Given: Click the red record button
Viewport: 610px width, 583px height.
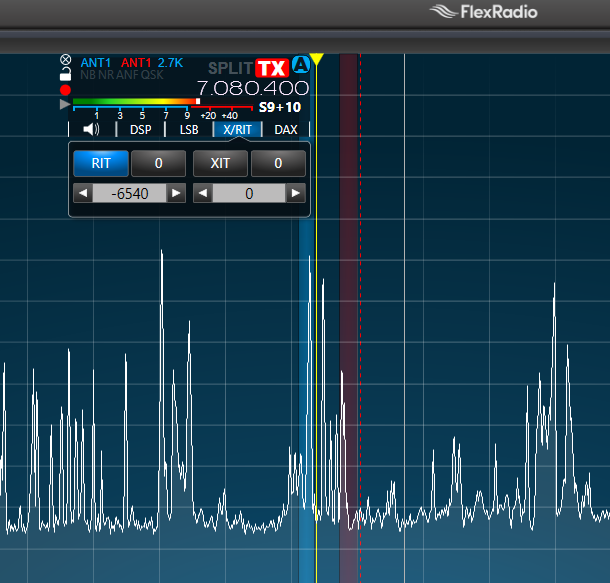Looking at the screenshot, I should (65, 90).
